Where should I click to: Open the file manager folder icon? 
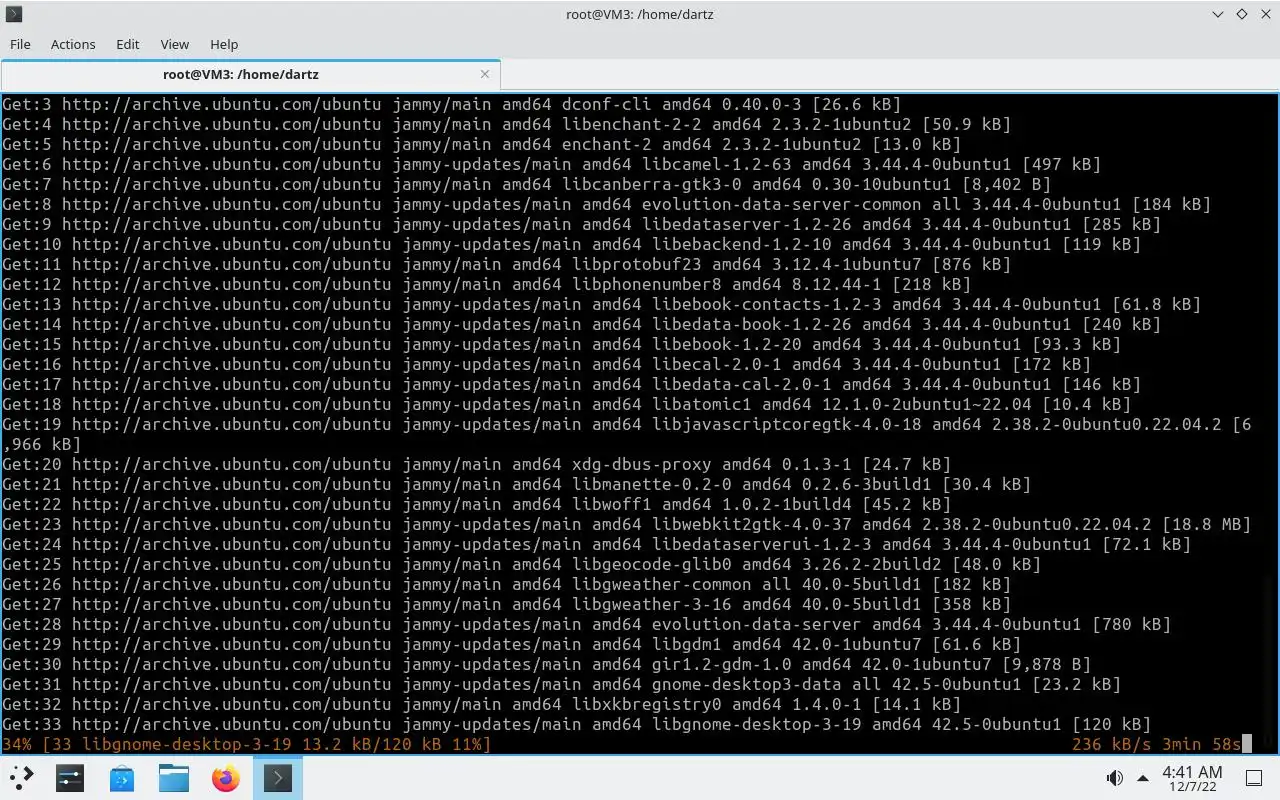tap(174, 777)
